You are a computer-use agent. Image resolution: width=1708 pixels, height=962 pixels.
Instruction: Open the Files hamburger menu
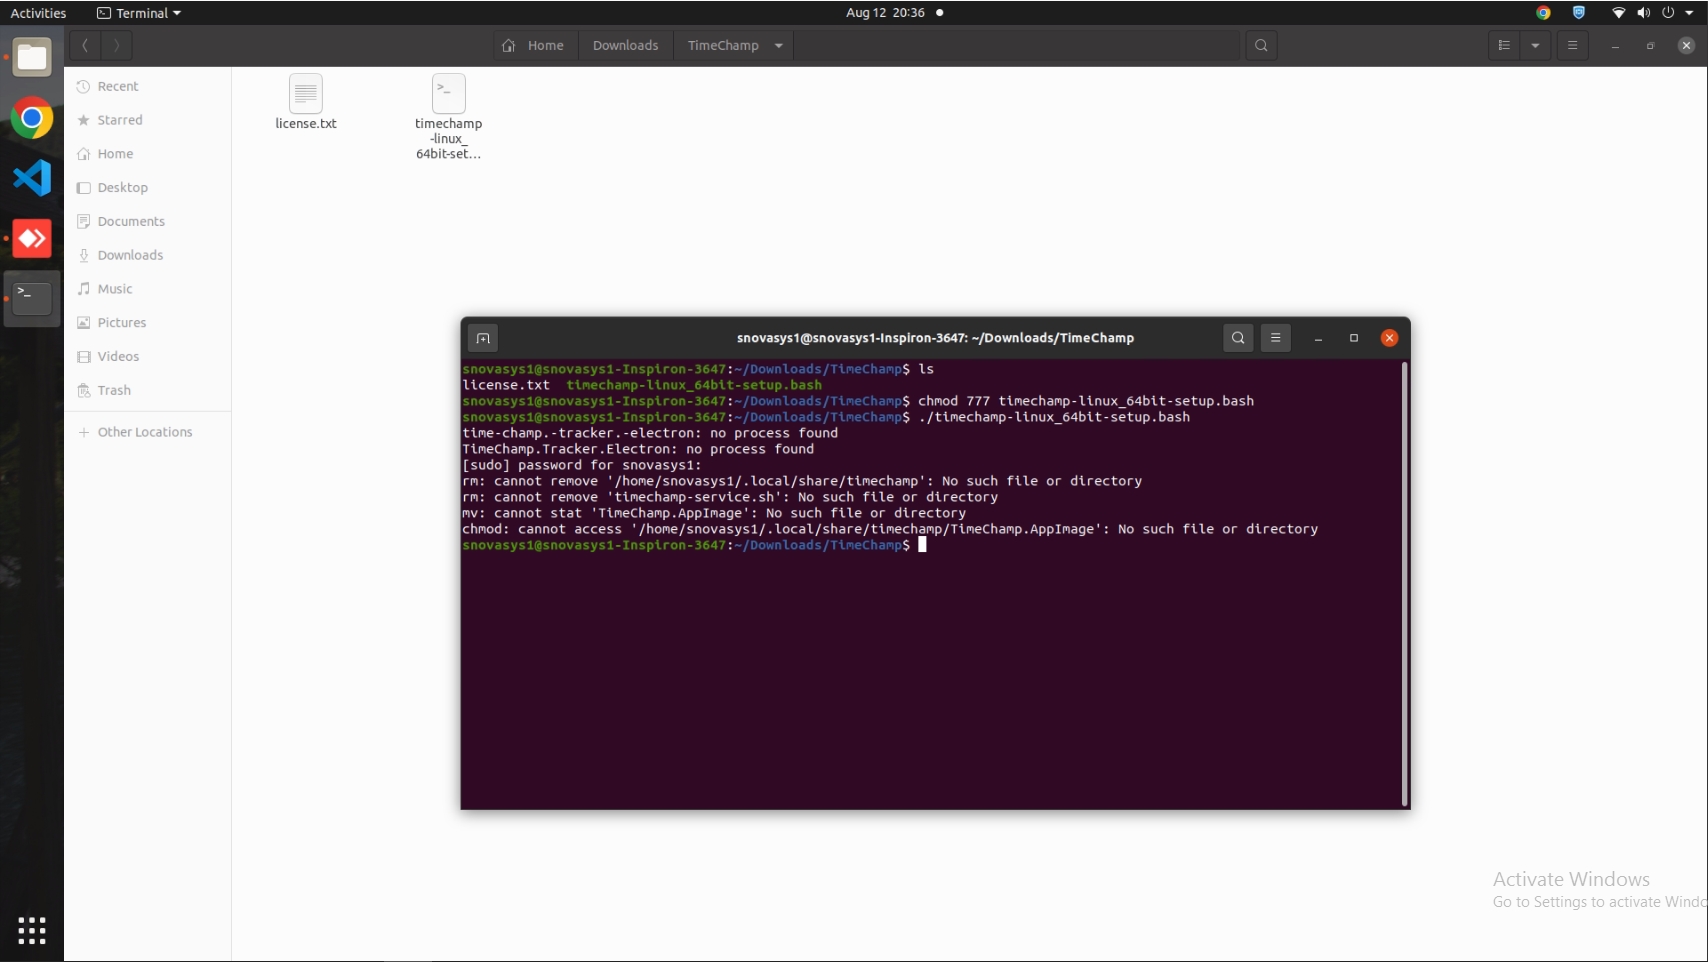[1572, 45]
